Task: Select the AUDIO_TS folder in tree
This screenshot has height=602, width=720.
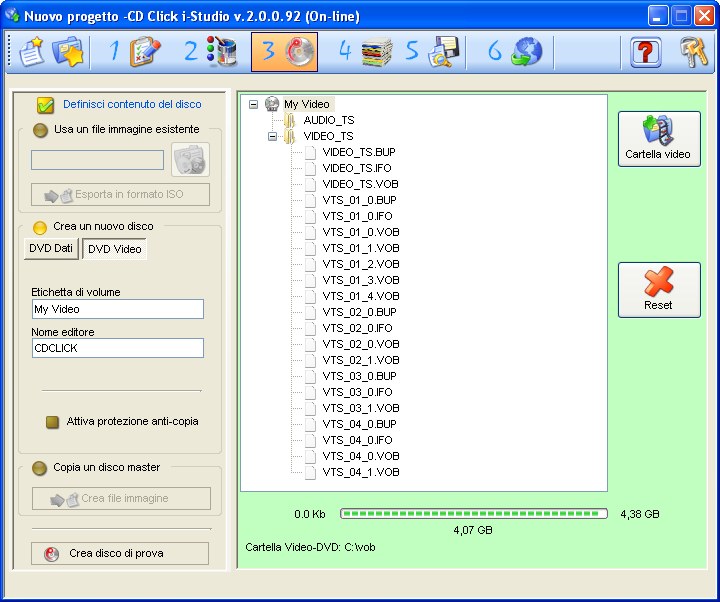Action: point(328,120)
